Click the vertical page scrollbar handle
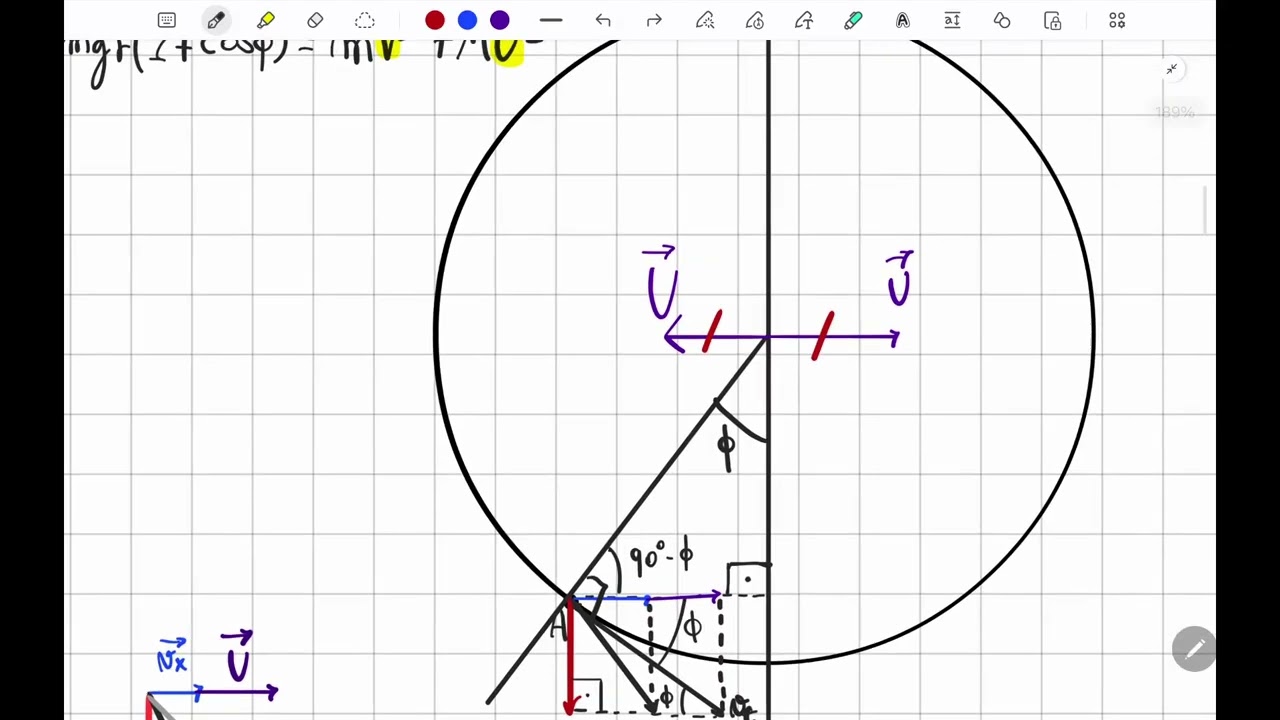The width and height of the screenshot is (1280, 720). click(1206, 210)
